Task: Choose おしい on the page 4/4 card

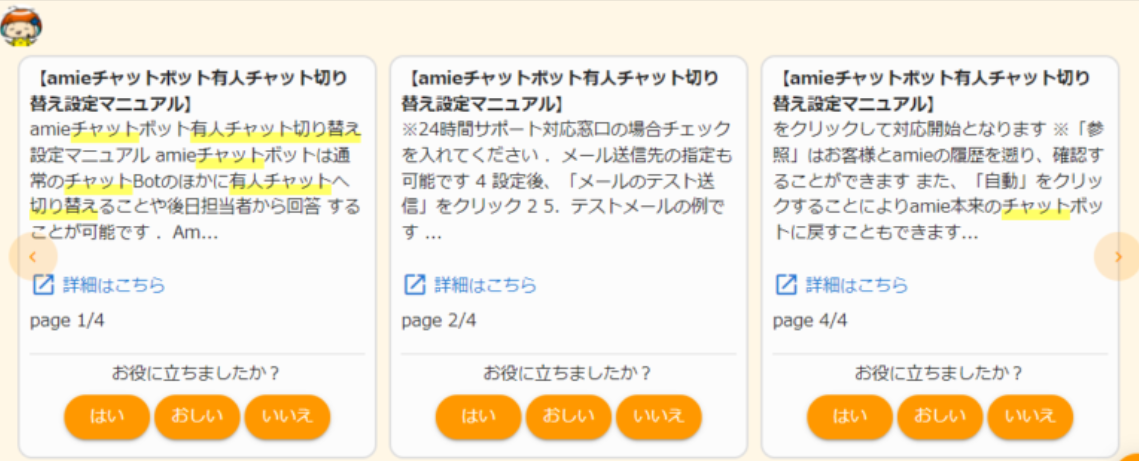Action: point(940,417)
